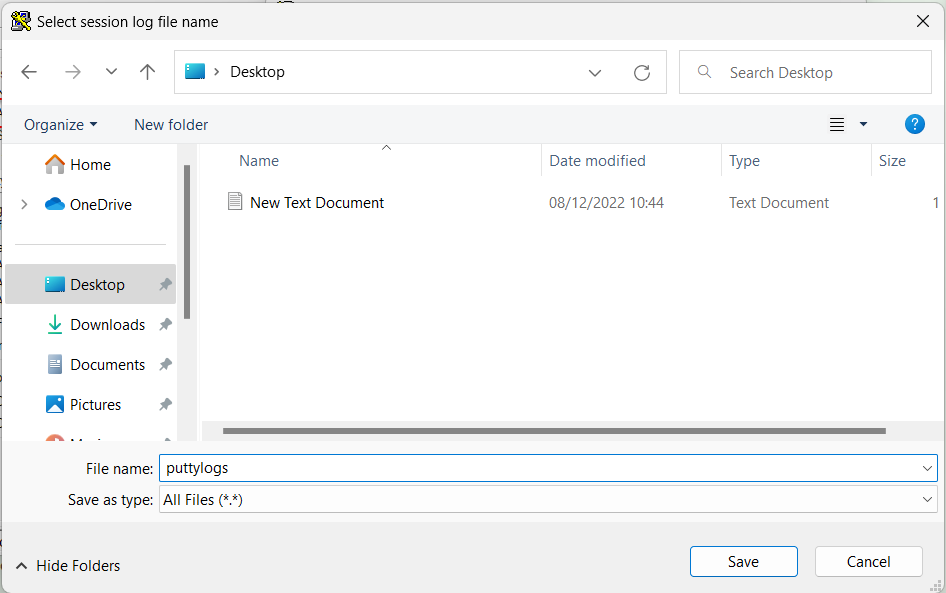Refresh the Desktop folder view

[x=642, y=72]
